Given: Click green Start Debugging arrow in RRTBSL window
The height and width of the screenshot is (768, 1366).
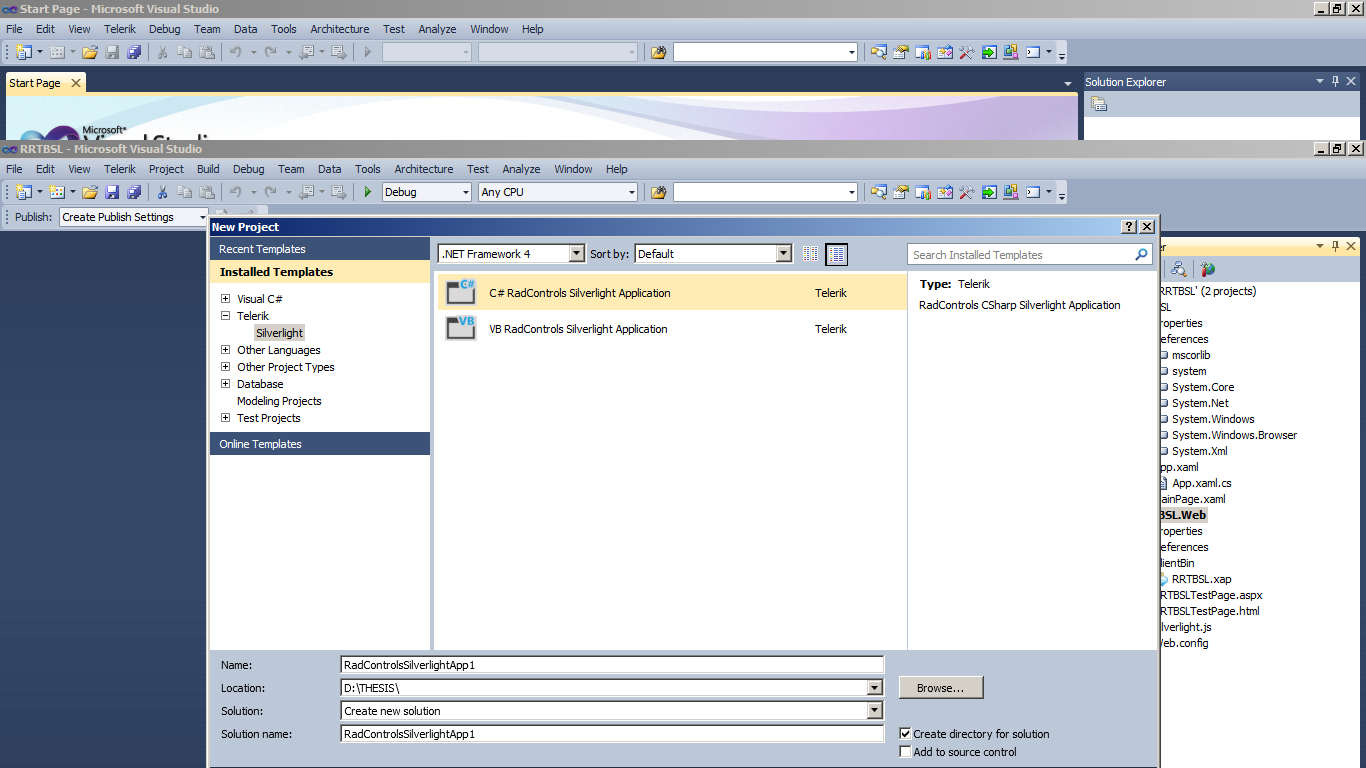Looking at the screenshot, I should coord(368,192).
